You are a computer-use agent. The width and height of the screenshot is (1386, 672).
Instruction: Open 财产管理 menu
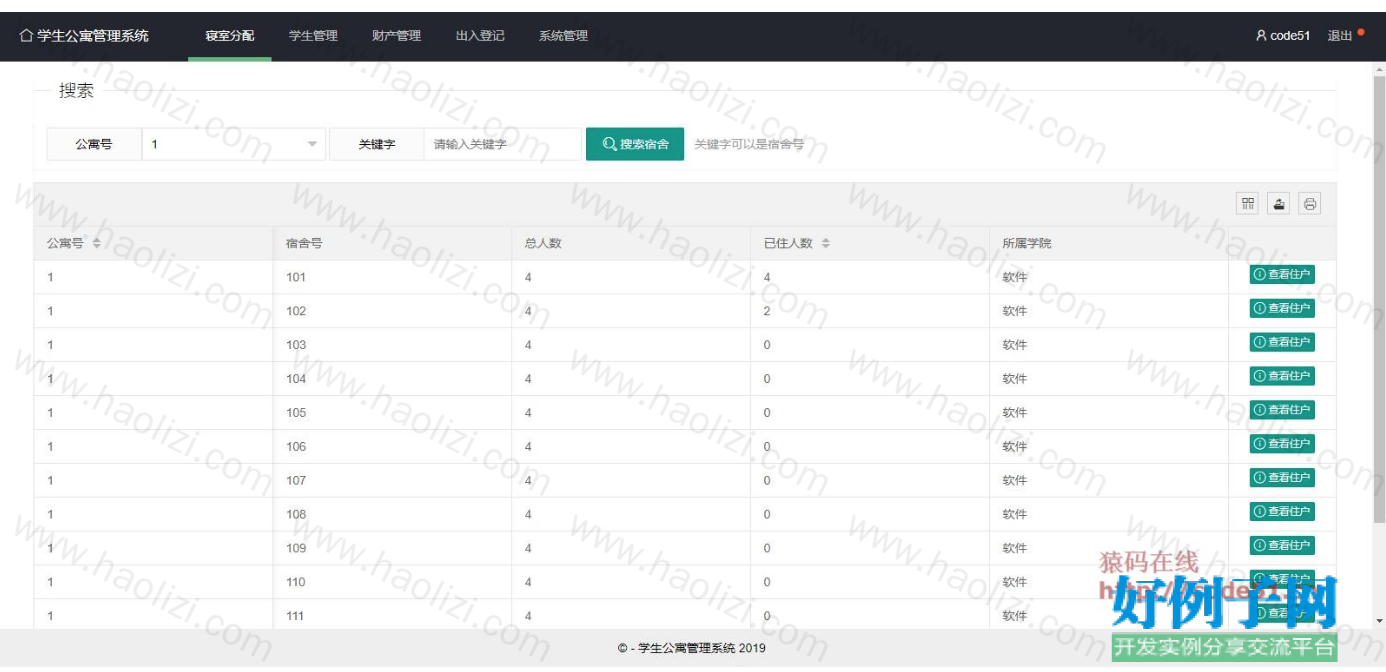click(x=396, y=36)
